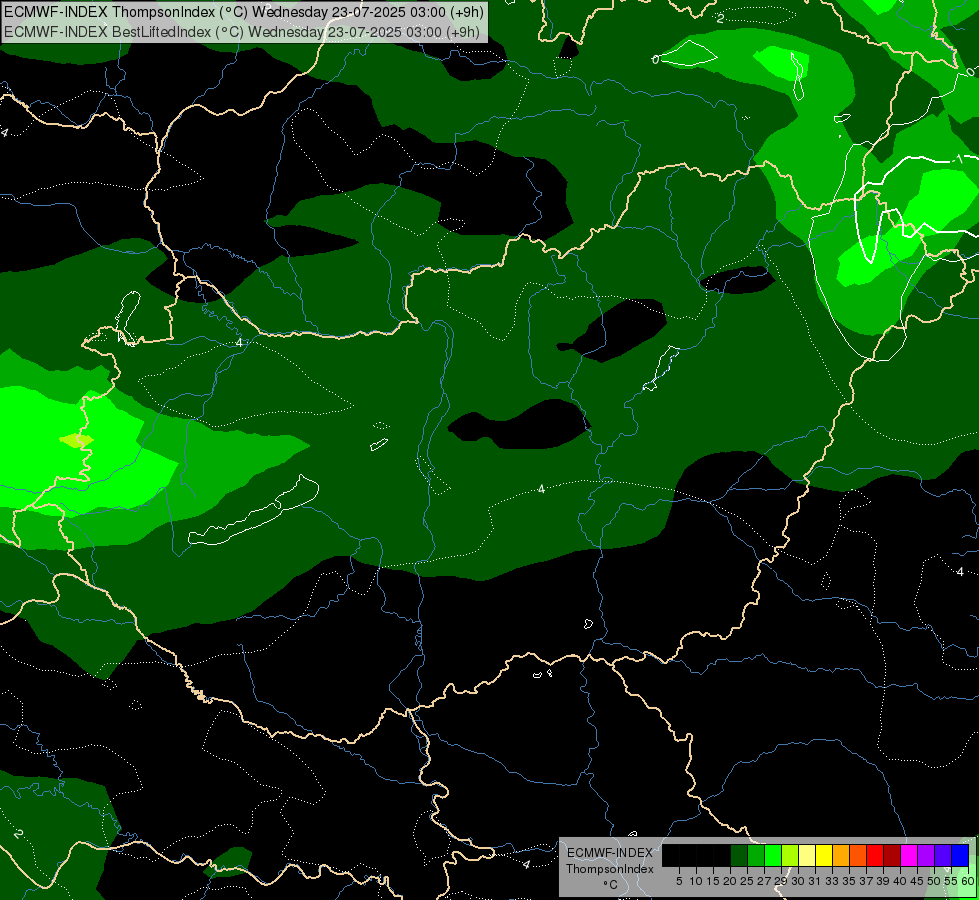Pick the magenta 40–45 legend swatch
Image resolution: width=979 pixels, height=900 pixels.
click(909, 855)
